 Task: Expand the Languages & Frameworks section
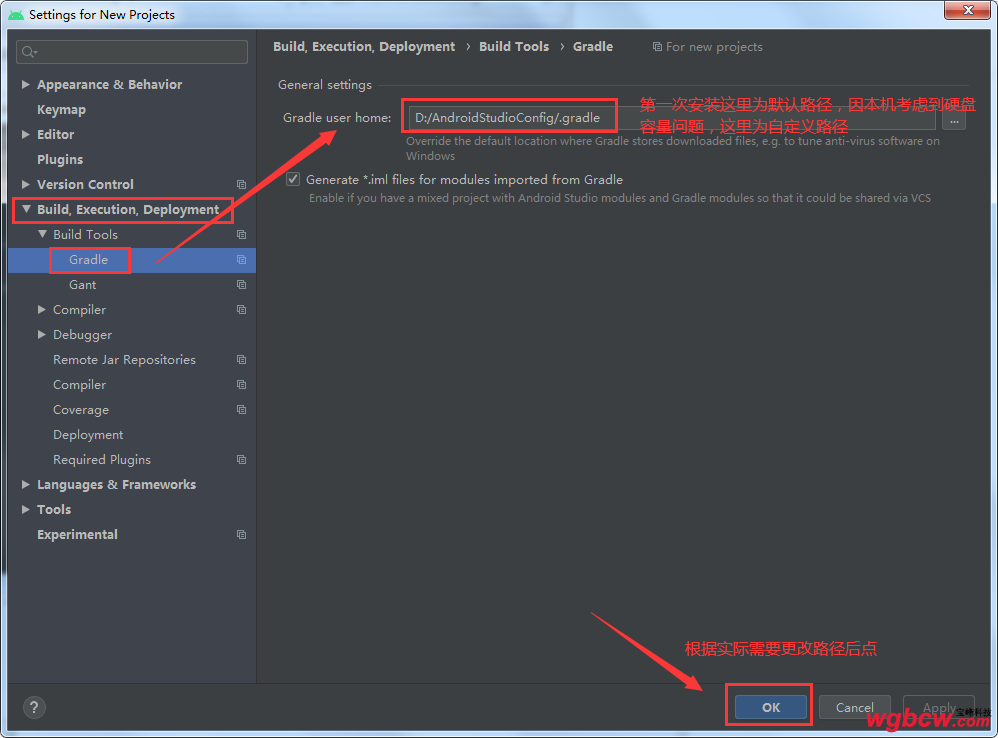coord(25,484)
